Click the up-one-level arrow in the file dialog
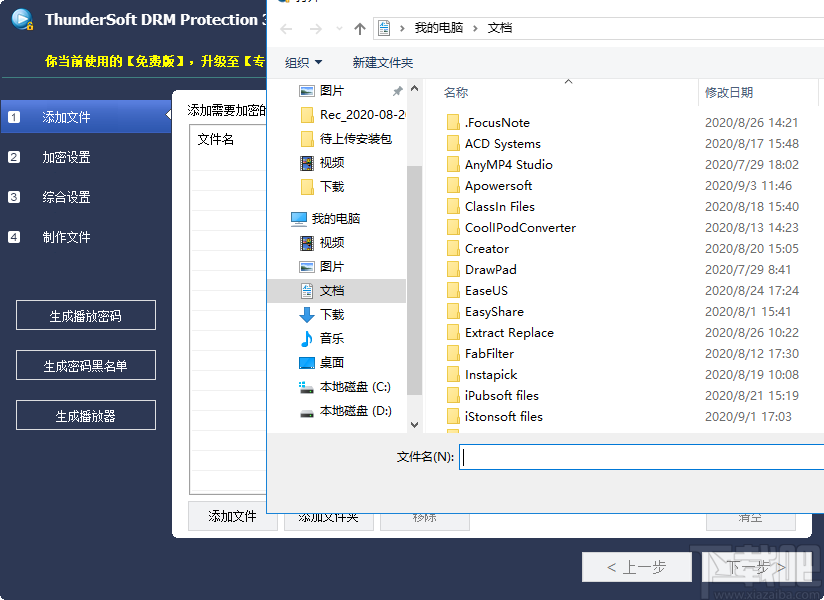824x600 pixels. point(358,30)
